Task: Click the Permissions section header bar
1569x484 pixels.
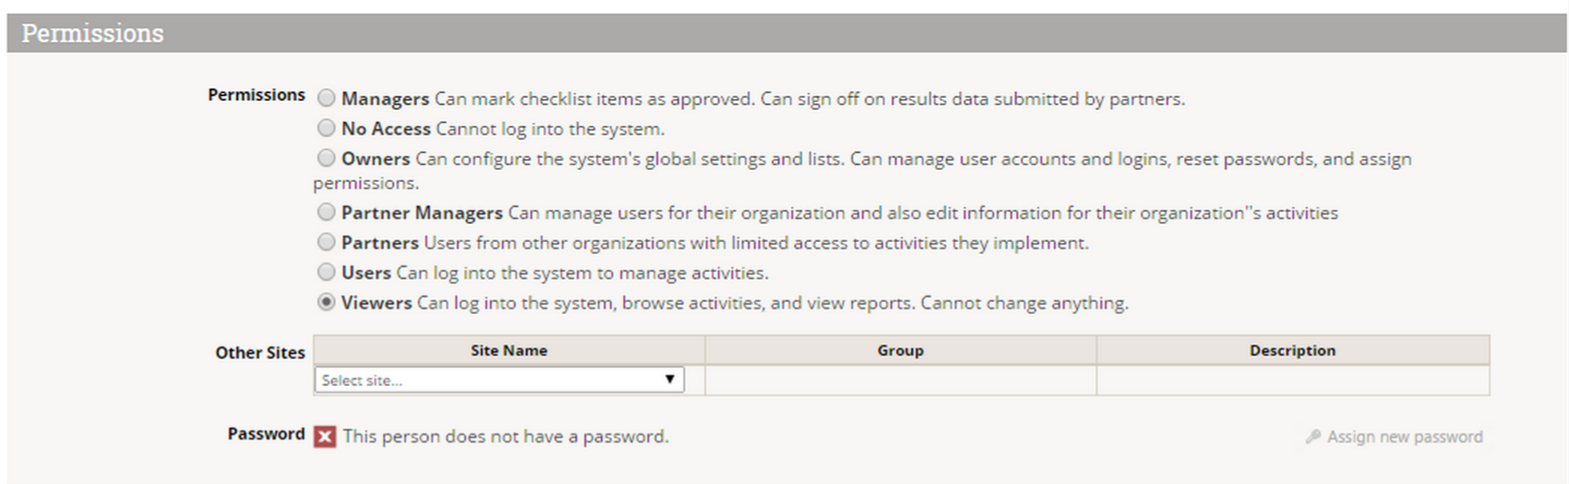Action: click(x=786, y=33)
